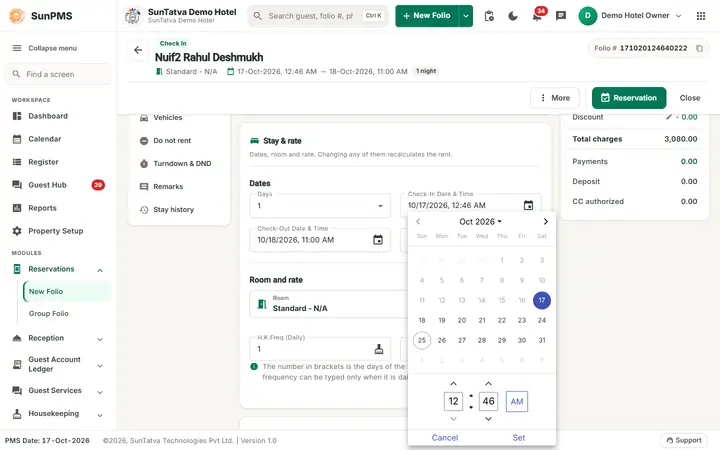Click the minutes field showing 46

tap(489, 401)
